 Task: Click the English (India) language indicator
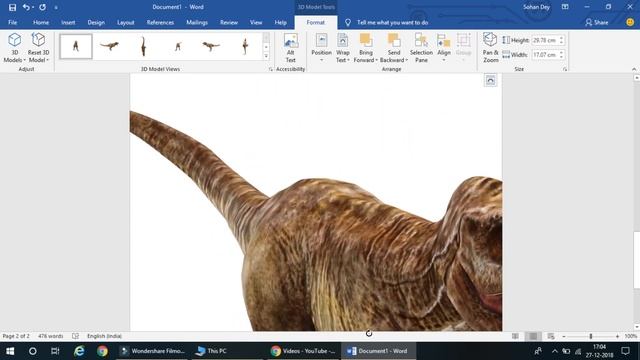[104, 336]
